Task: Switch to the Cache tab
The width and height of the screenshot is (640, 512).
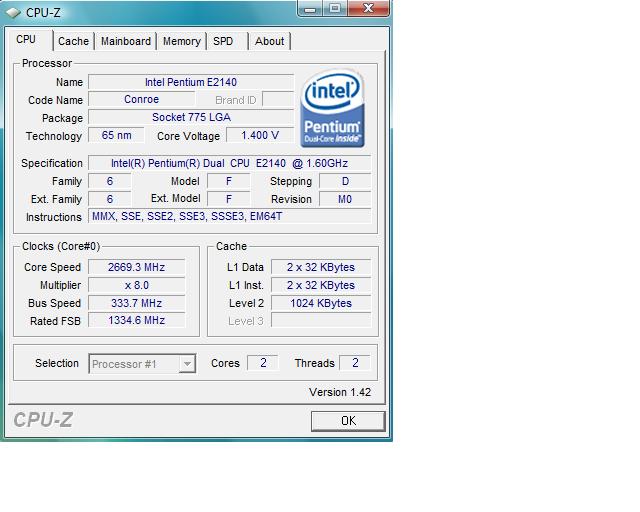Action: coord(73,41)
